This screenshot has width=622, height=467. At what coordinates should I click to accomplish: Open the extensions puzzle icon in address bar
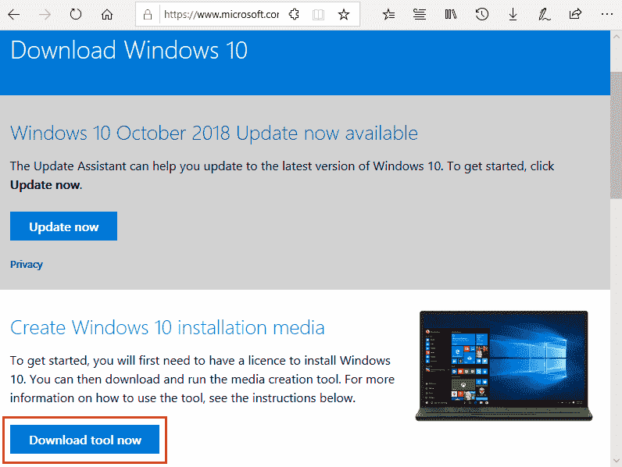(x=294, y=15)
